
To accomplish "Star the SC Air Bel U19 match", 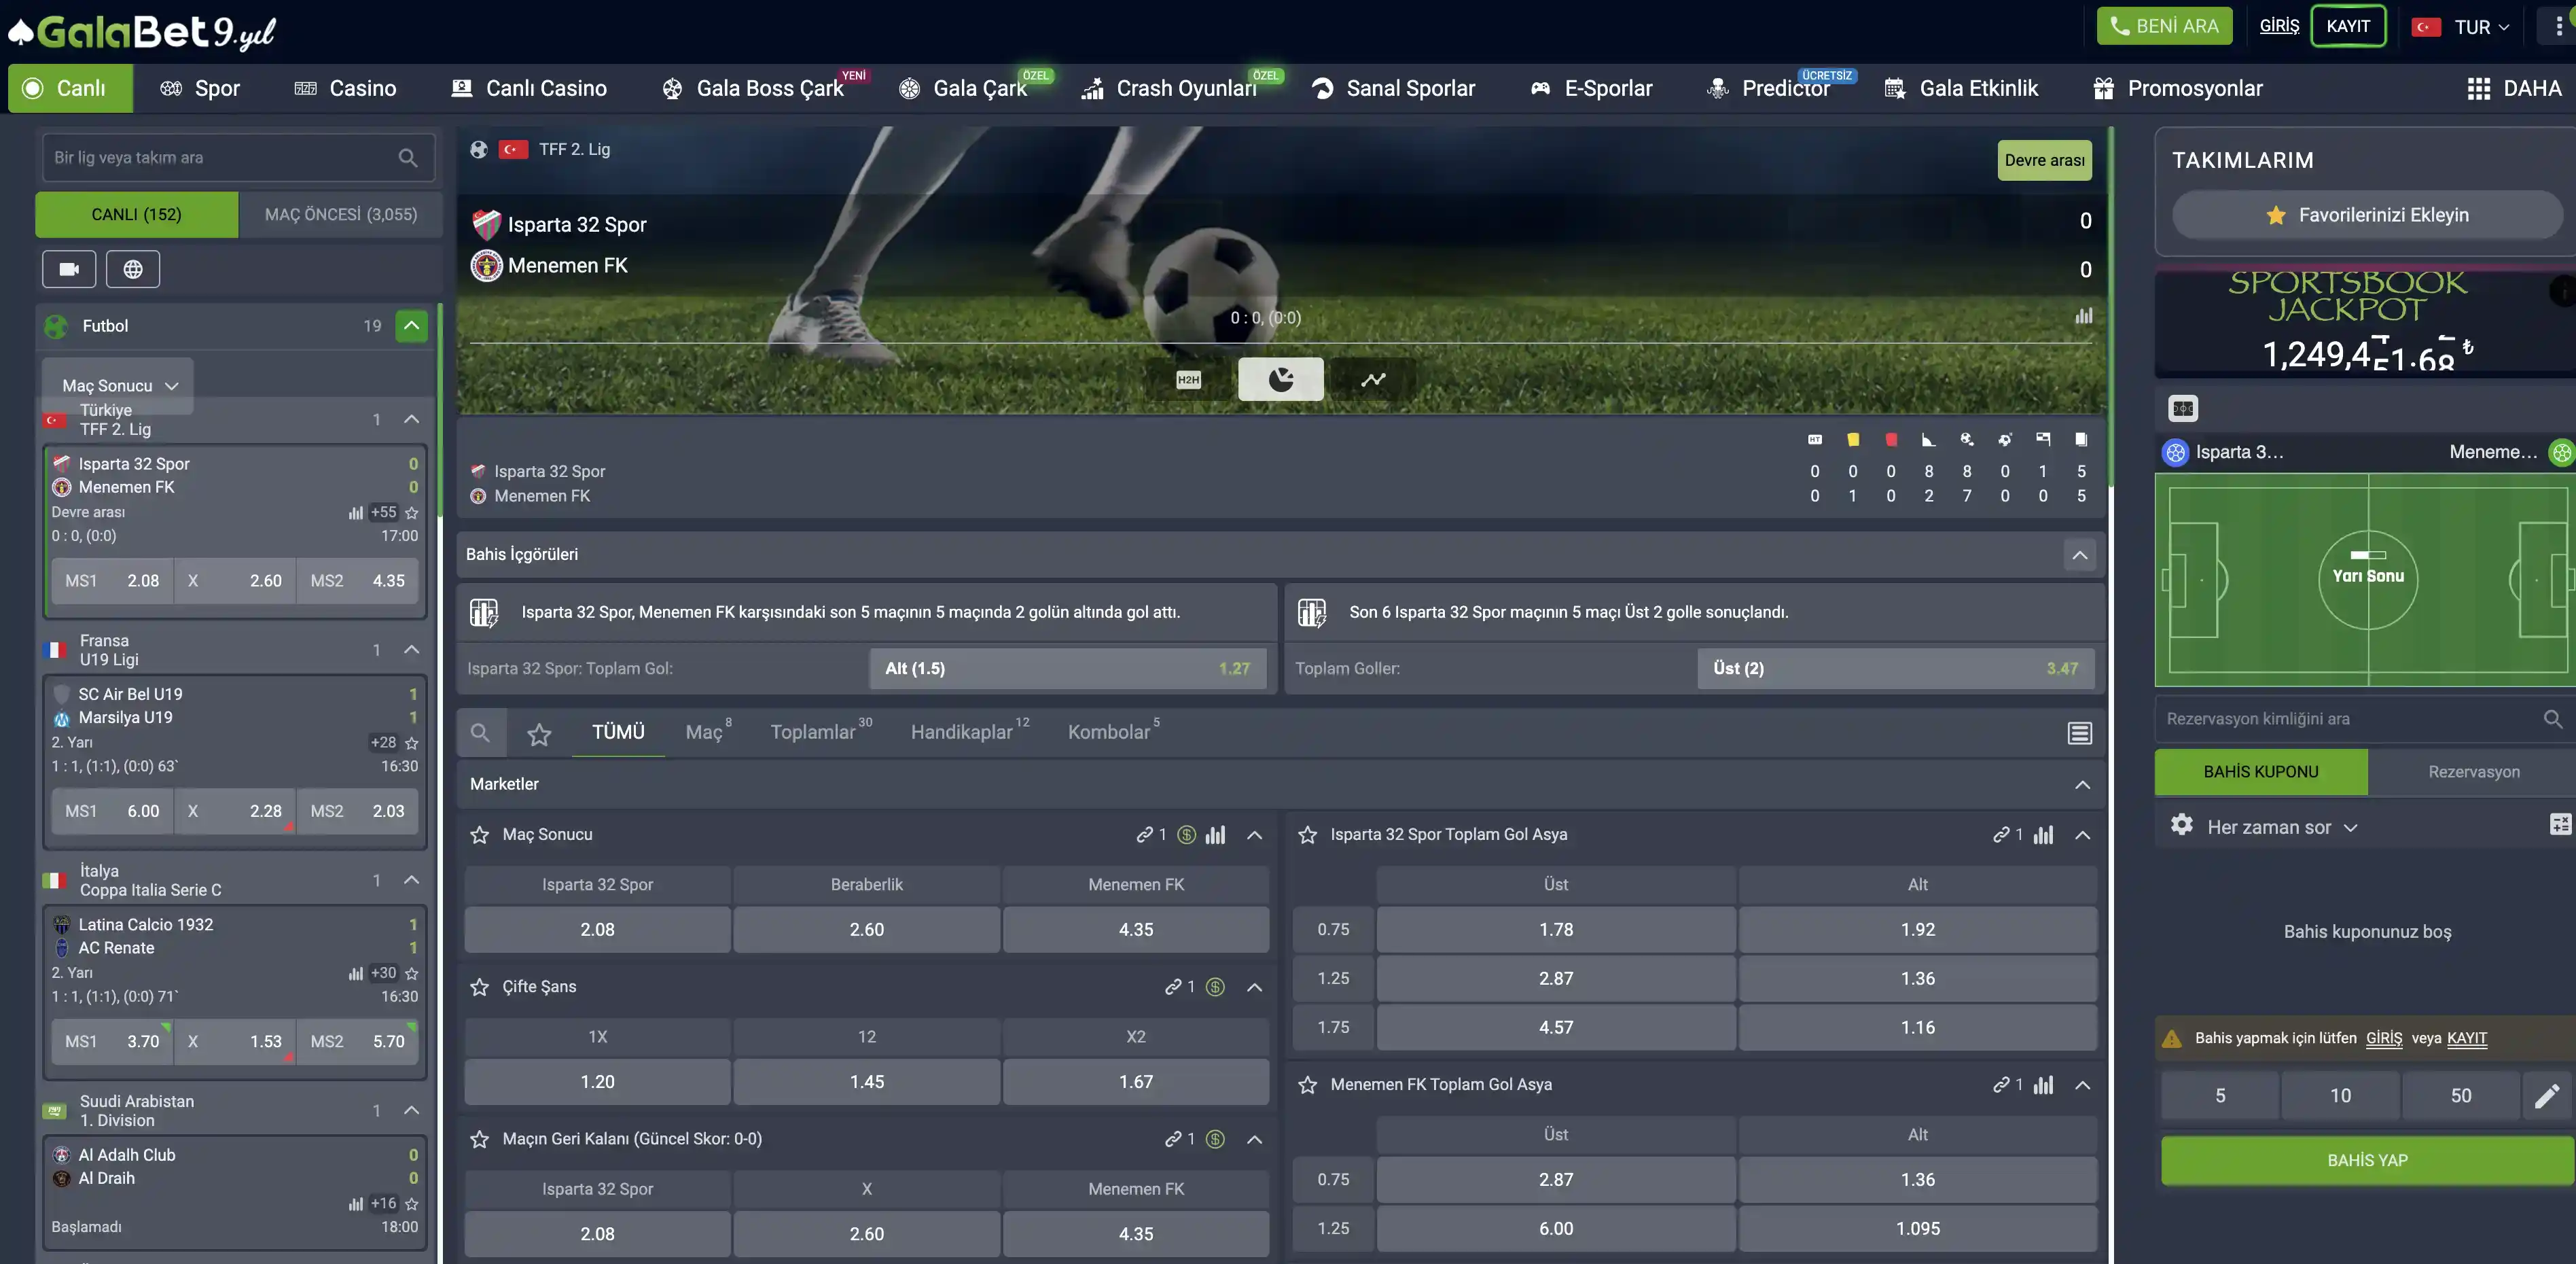I will point(412,742).
